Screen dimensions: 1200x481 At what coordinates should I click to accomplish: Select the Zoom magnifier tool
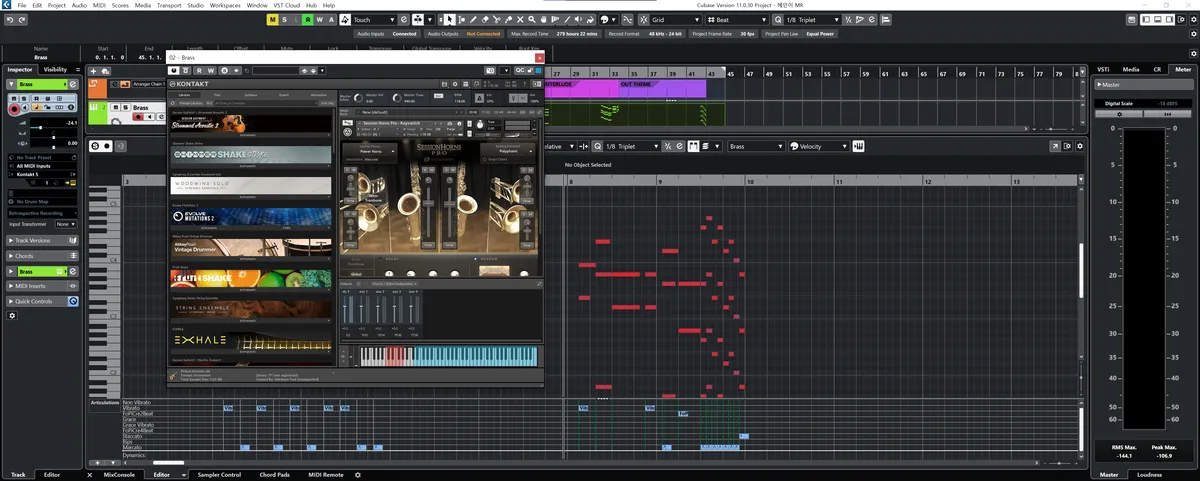coord(534,19)
